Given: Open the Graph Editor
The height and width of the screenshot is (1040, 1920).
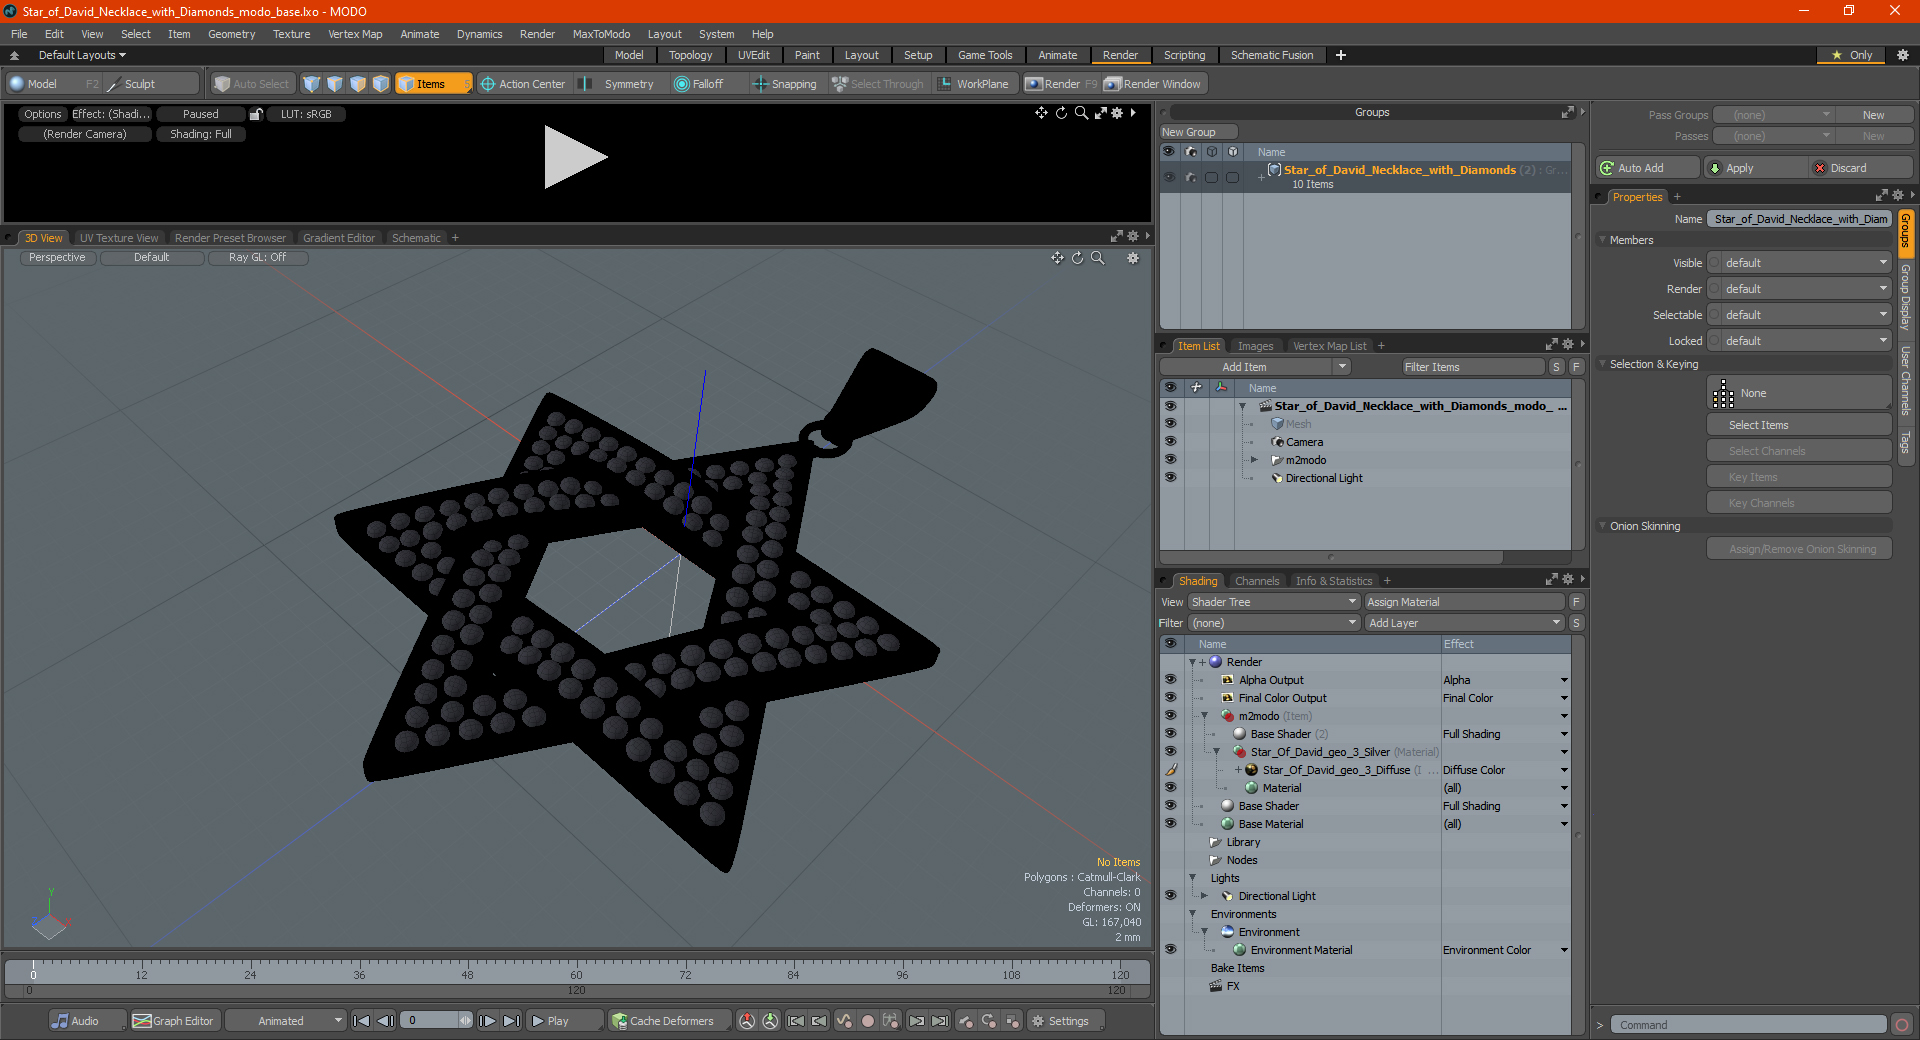Looking at the screenshot, I should 173,1021.
